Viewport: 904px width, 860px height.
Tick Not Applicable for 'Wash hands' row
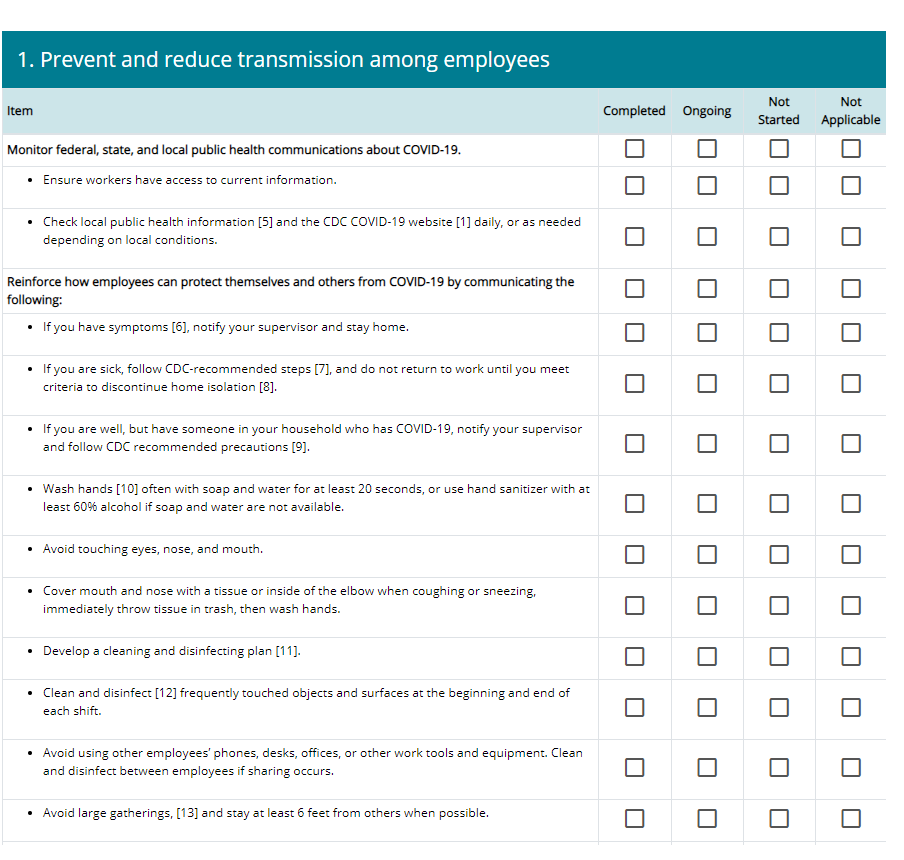[x=851, y=503]
